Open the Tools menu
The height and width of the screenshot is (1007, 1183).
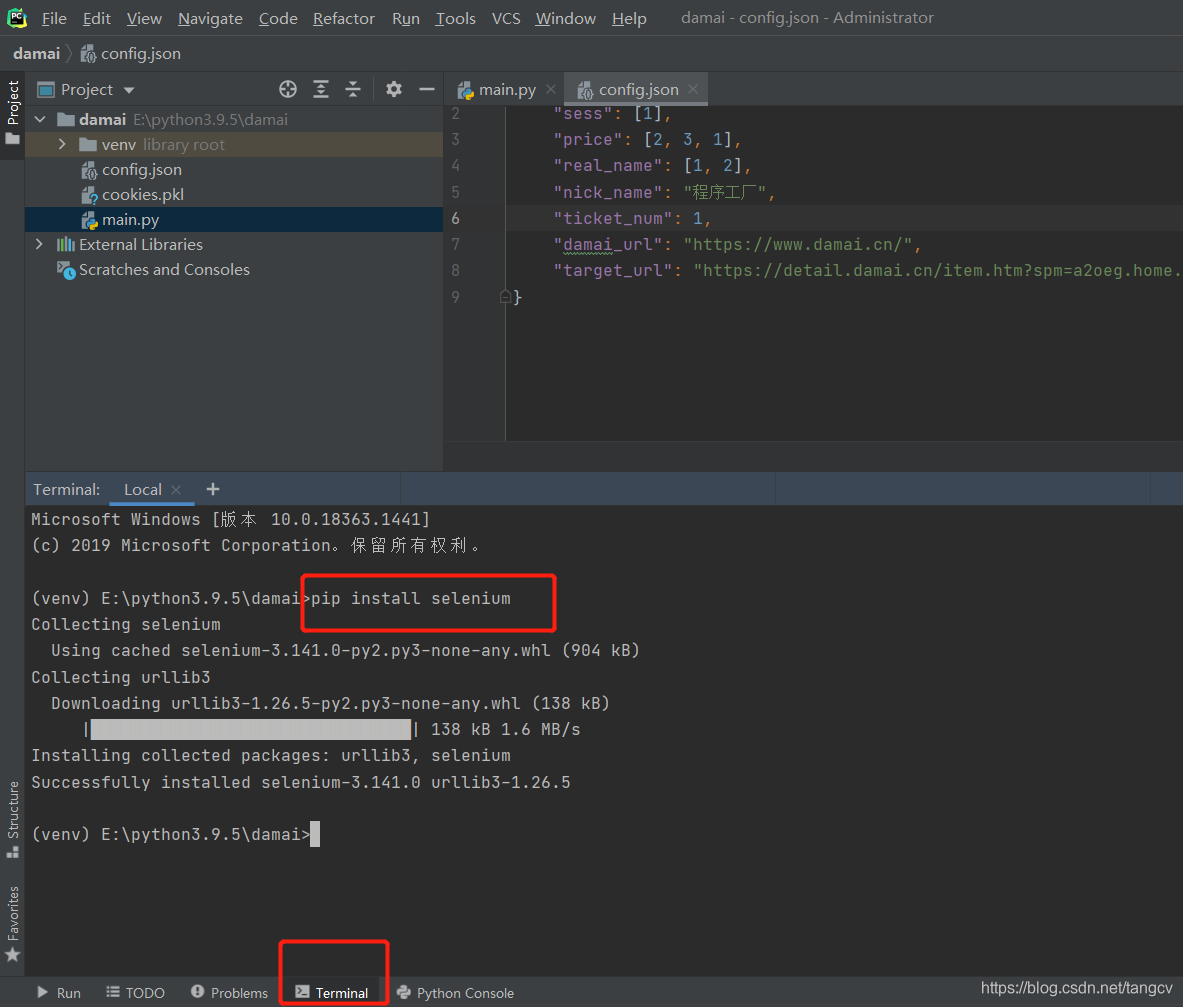(x=456, y=18)
